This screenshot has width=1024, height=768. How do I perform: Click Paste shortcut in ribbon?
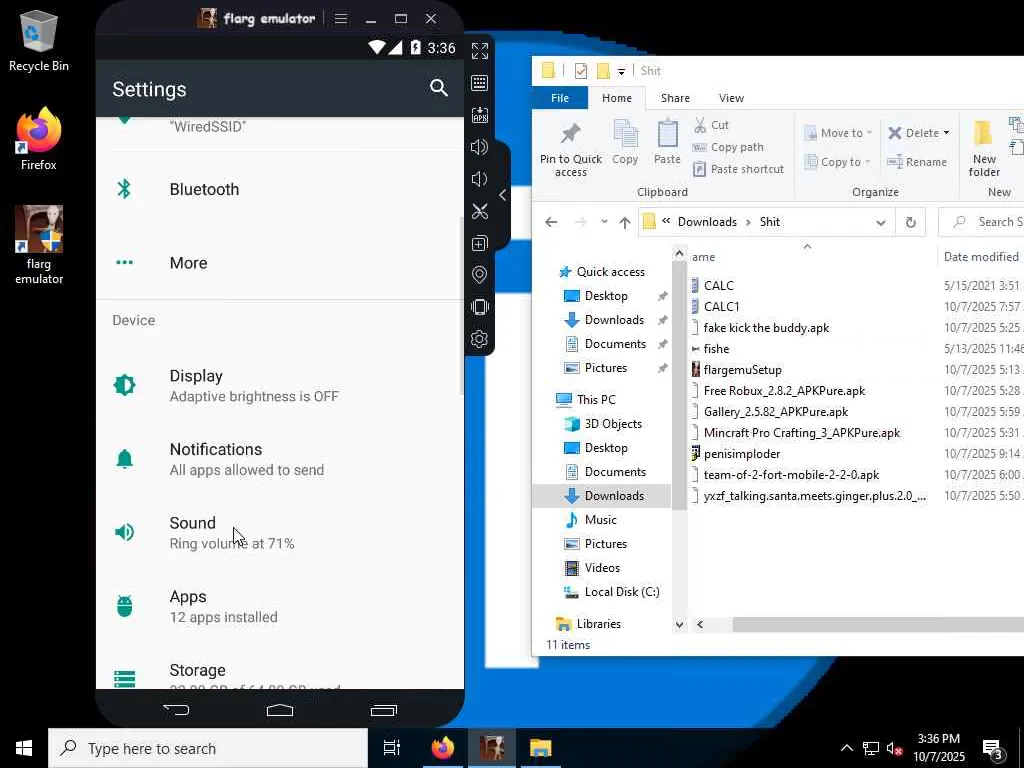point(738,169)
